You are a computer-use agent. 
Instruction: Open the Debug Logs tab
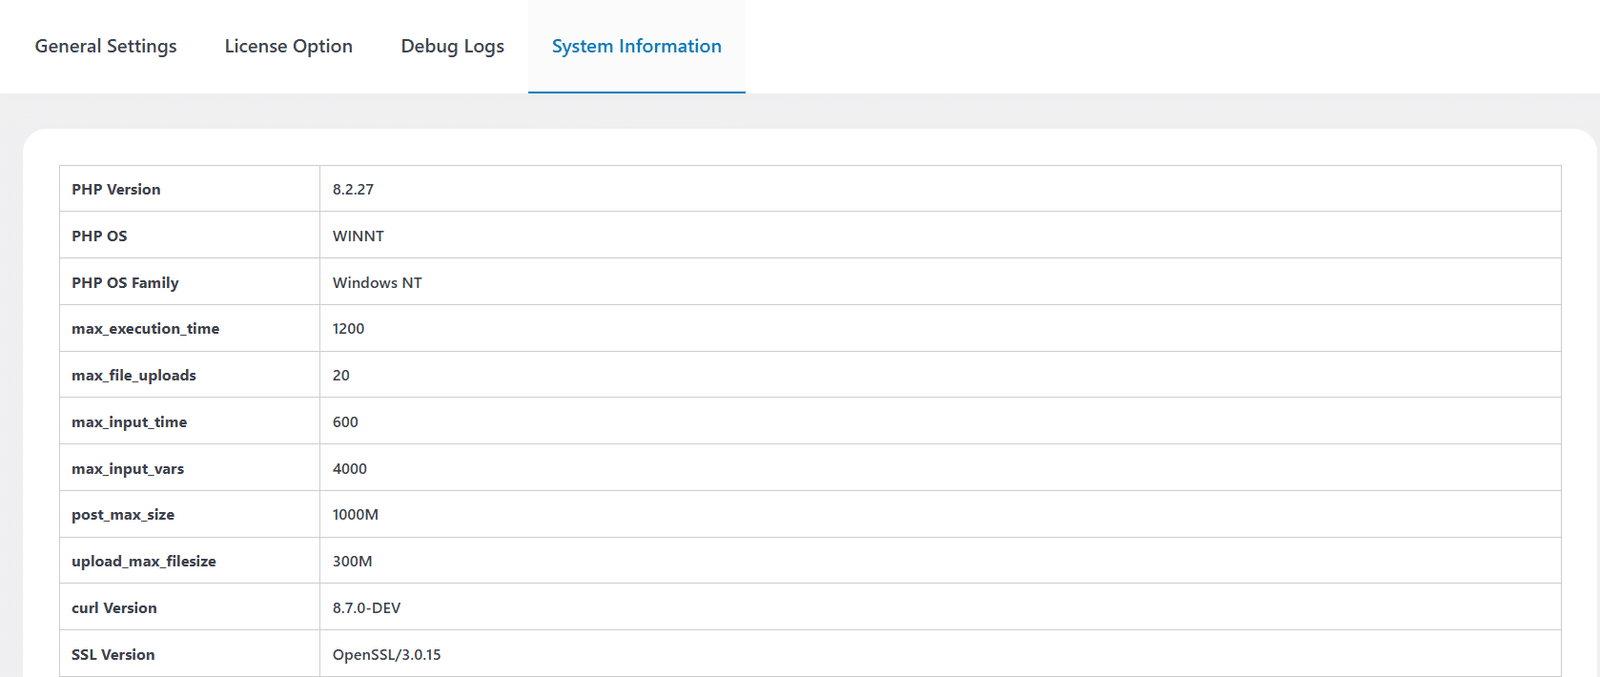[x=452, y=46]
